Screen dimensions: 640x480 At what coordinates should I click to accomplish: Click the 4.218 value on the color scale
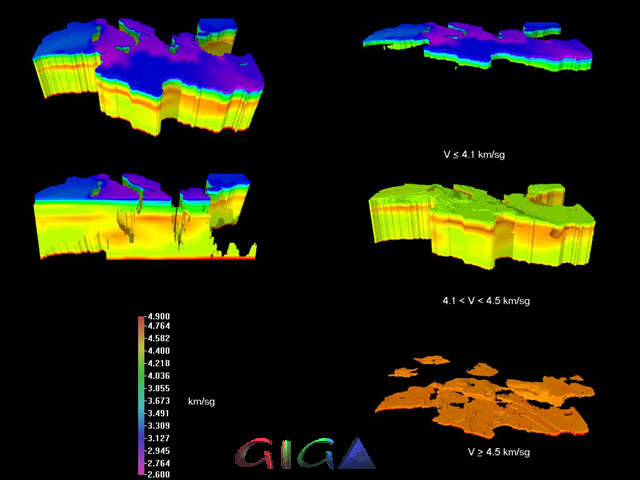point(158,363)
